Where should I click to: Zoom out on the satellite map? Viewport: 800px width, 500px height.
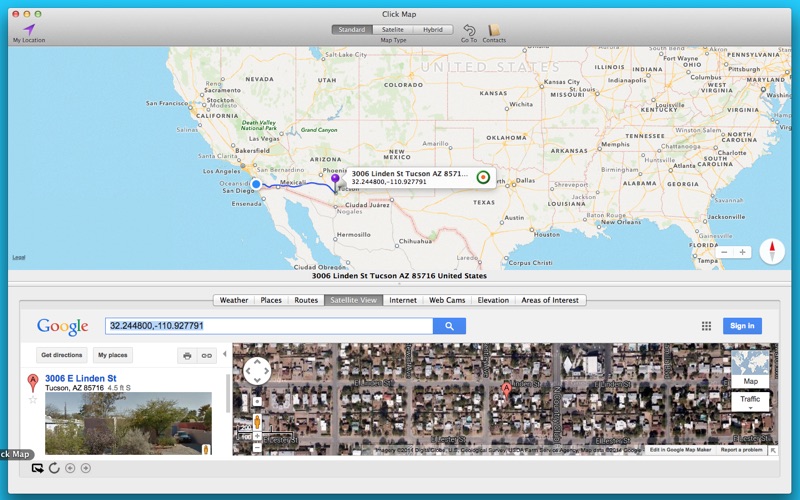click(257, 448)
